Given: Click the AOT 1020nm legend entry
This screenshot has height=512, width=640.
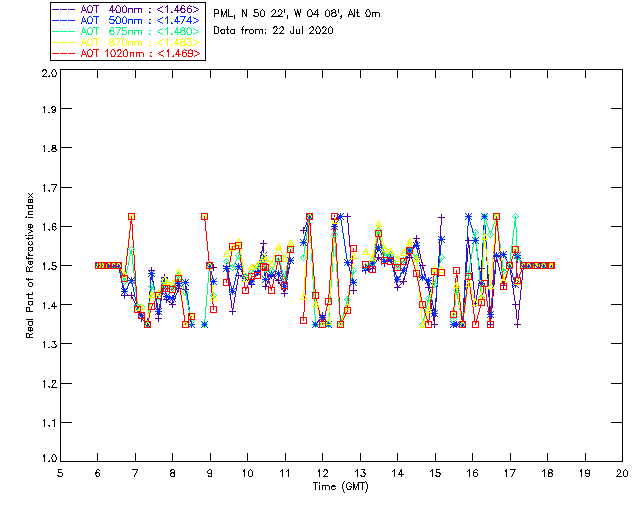Looking at the screenshot, I should [127, 53].
